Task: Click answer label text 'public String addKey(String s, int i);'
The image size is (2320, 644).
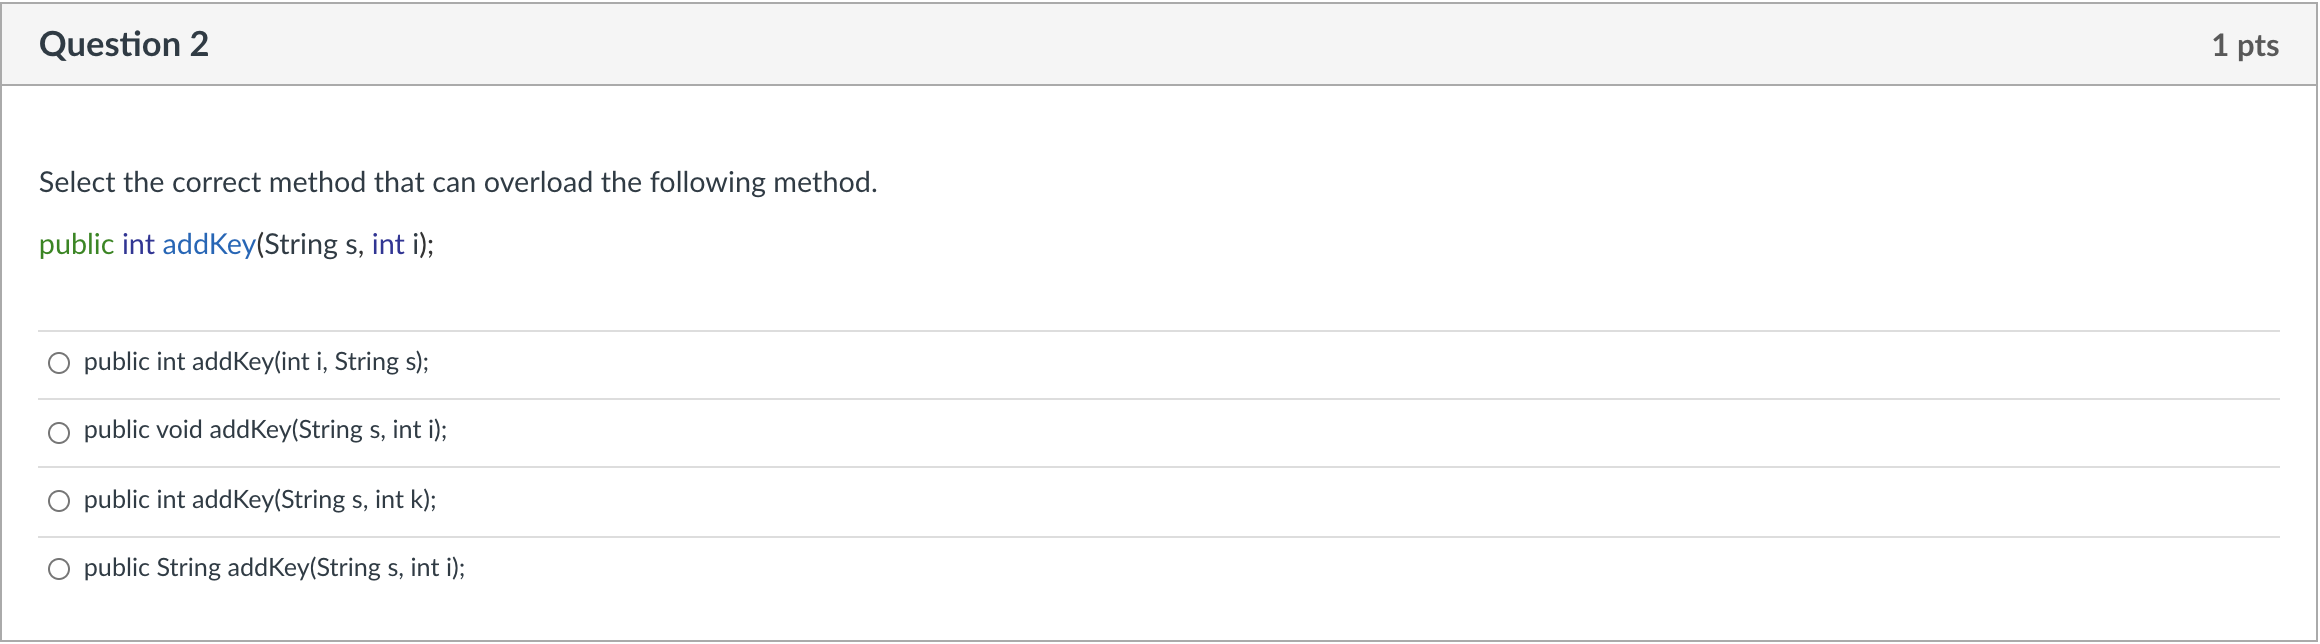Action: pos(274,568)
